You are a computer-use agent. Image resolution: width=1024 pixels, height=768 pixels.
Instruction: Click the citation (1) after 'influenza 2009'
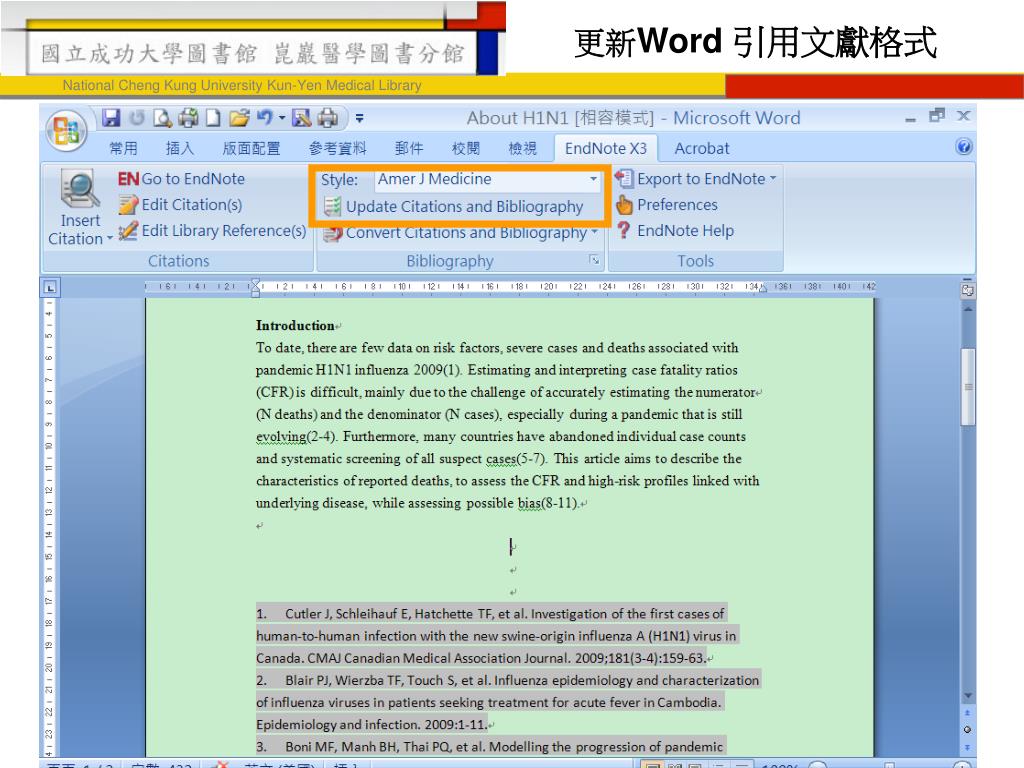pyautogui.click(x=452, y=370)
